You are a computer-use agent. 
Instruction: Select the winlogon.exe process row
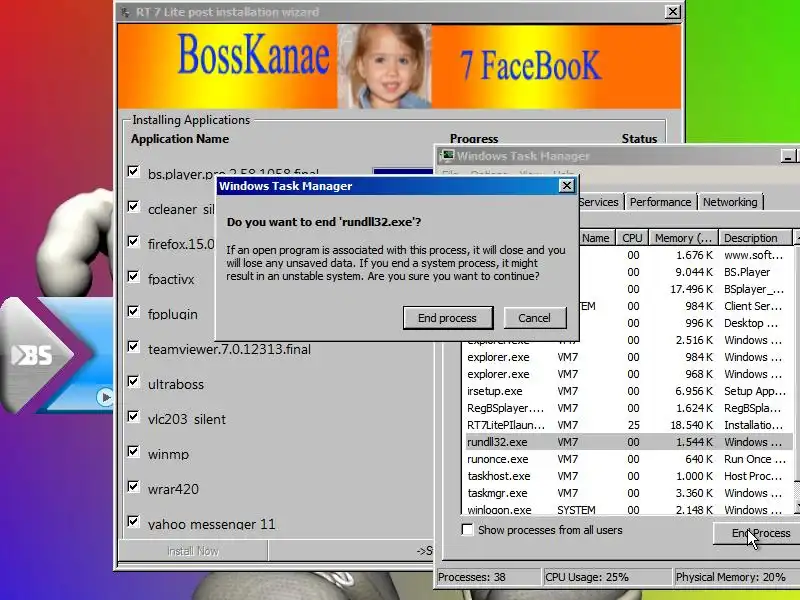coord(629,509)
